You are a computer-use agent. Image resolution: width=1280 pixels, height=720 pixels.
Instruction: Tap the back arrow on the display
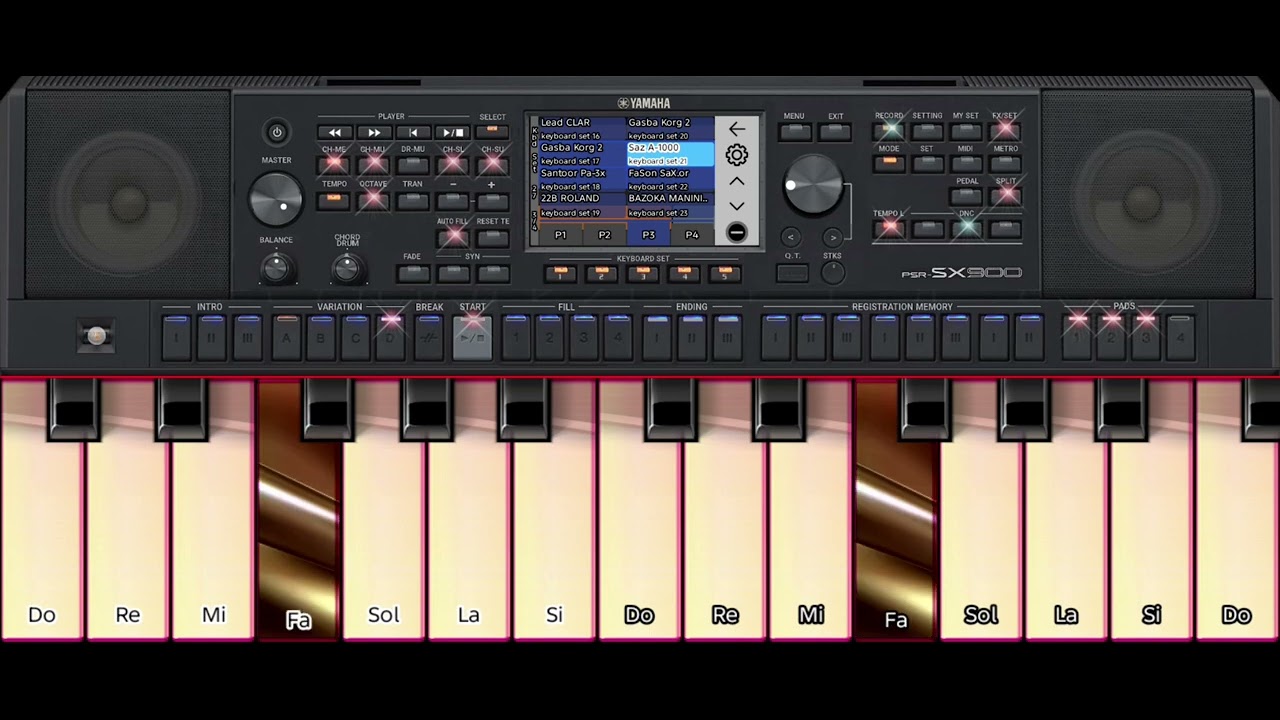737,129
